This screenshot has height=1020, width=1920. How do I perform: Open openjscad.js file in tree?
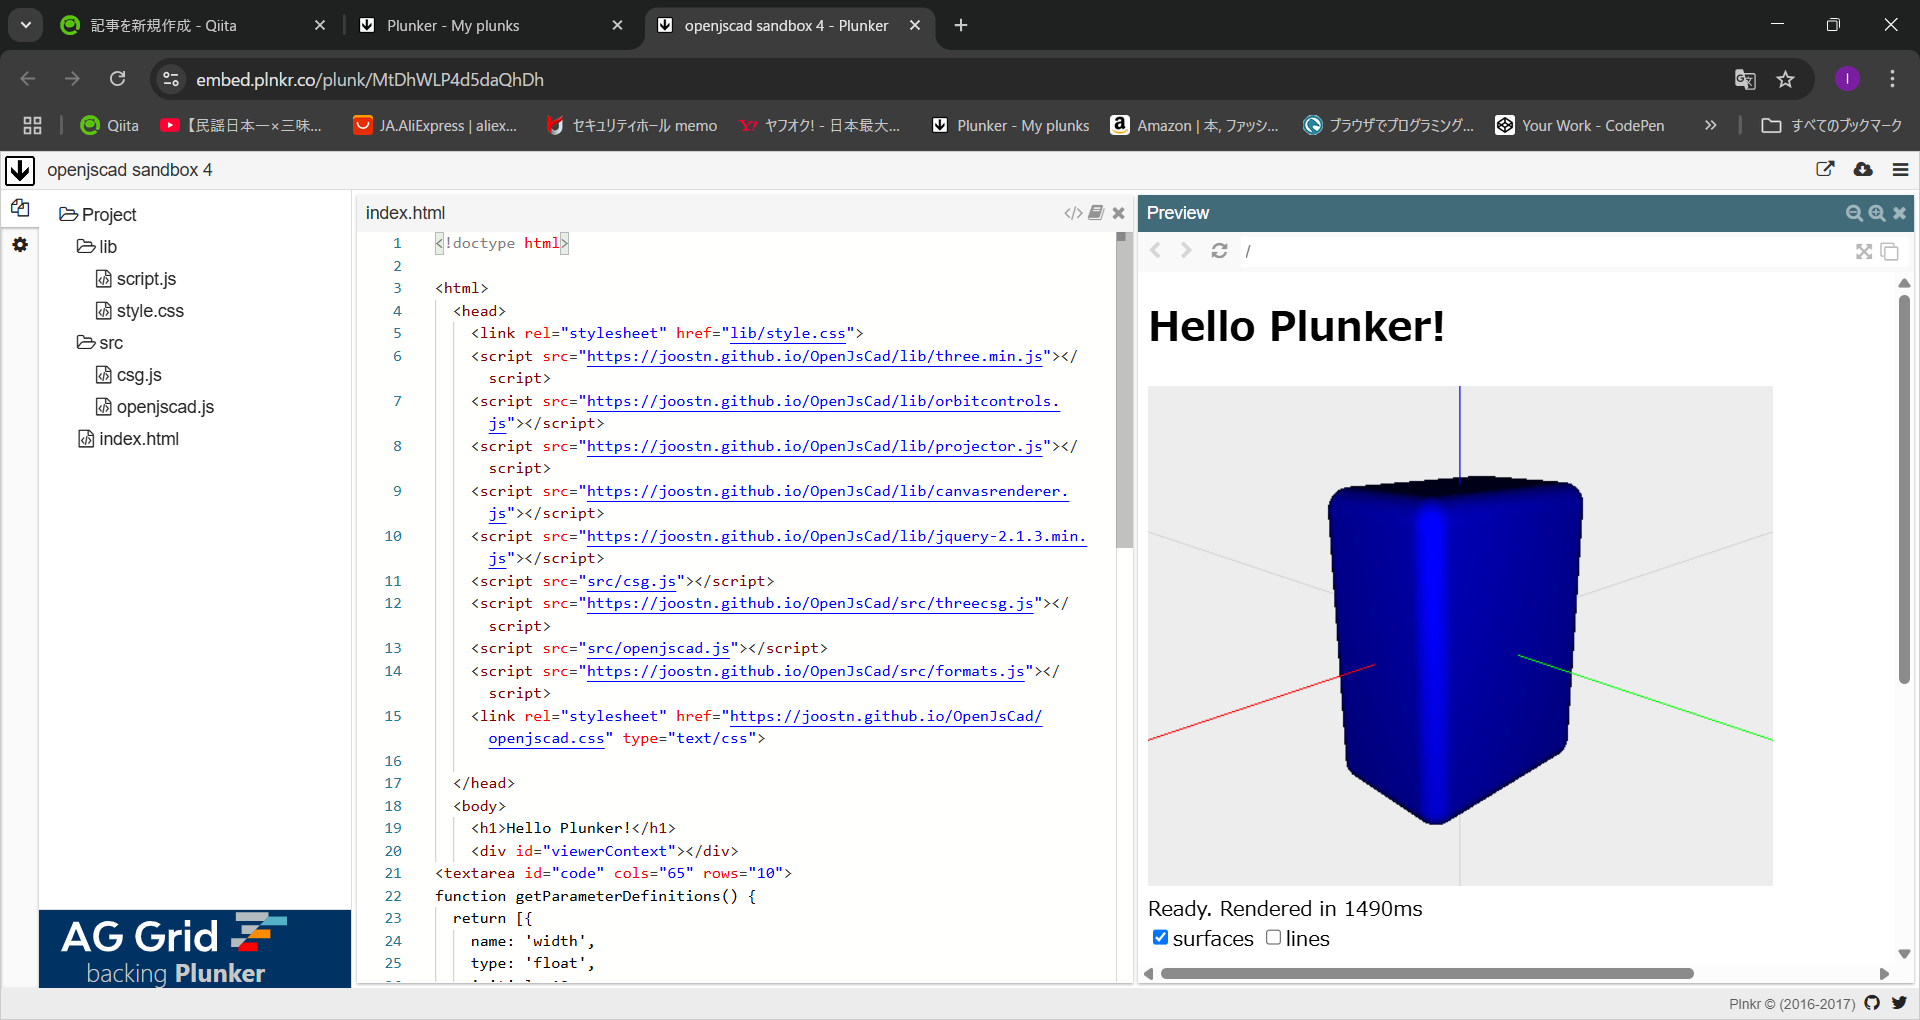(165, 407)
